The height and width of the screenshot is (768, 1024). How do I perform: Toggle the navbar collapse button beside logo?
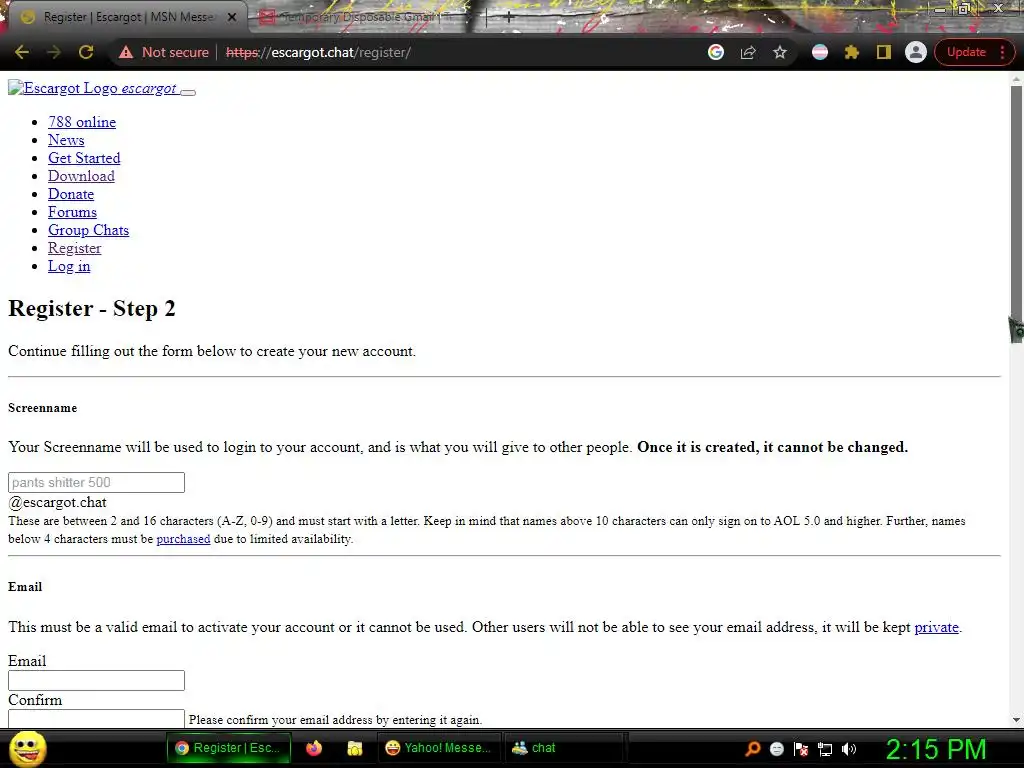click(188, 92)
